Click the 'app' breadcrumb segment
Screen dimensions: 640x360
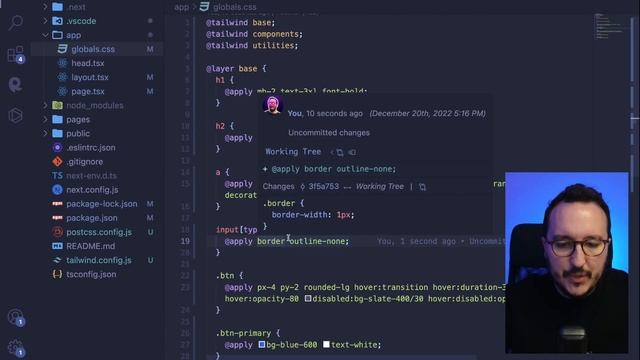click(181, 7)
